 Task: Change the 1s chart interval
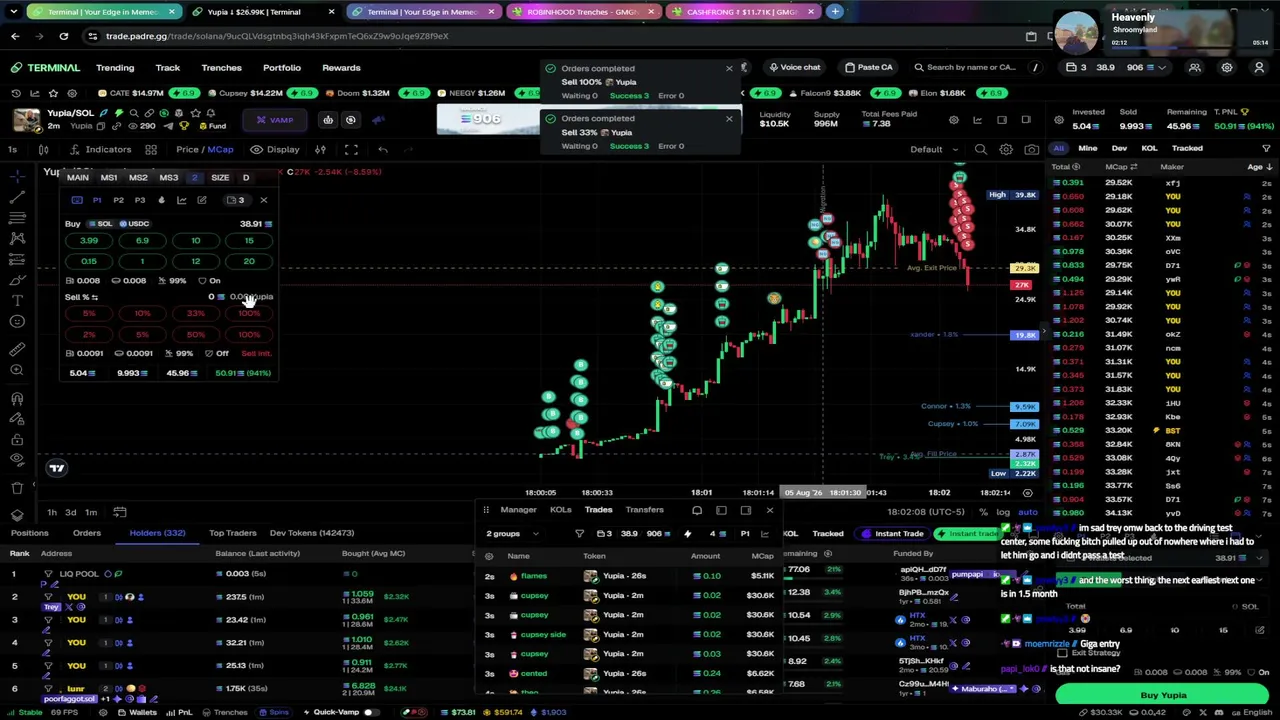12,150
